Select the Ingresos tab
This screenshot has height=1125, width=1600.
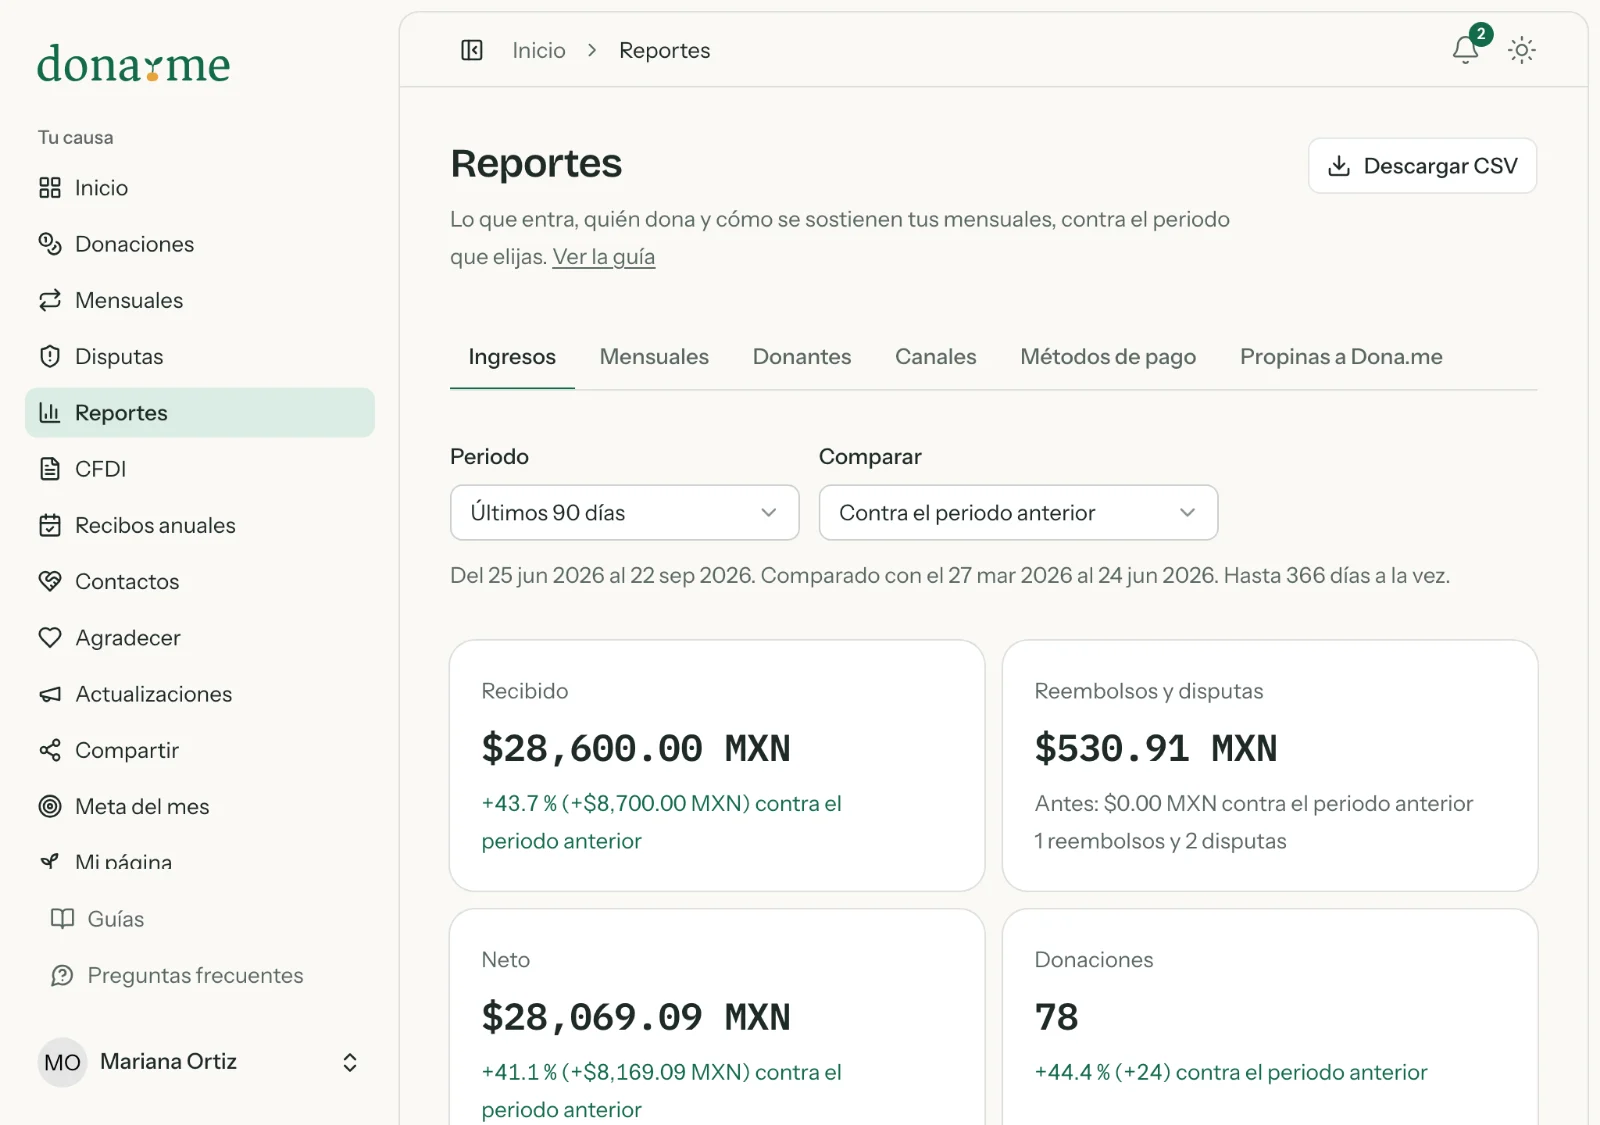pyautogui.click(x=512, y=357)
